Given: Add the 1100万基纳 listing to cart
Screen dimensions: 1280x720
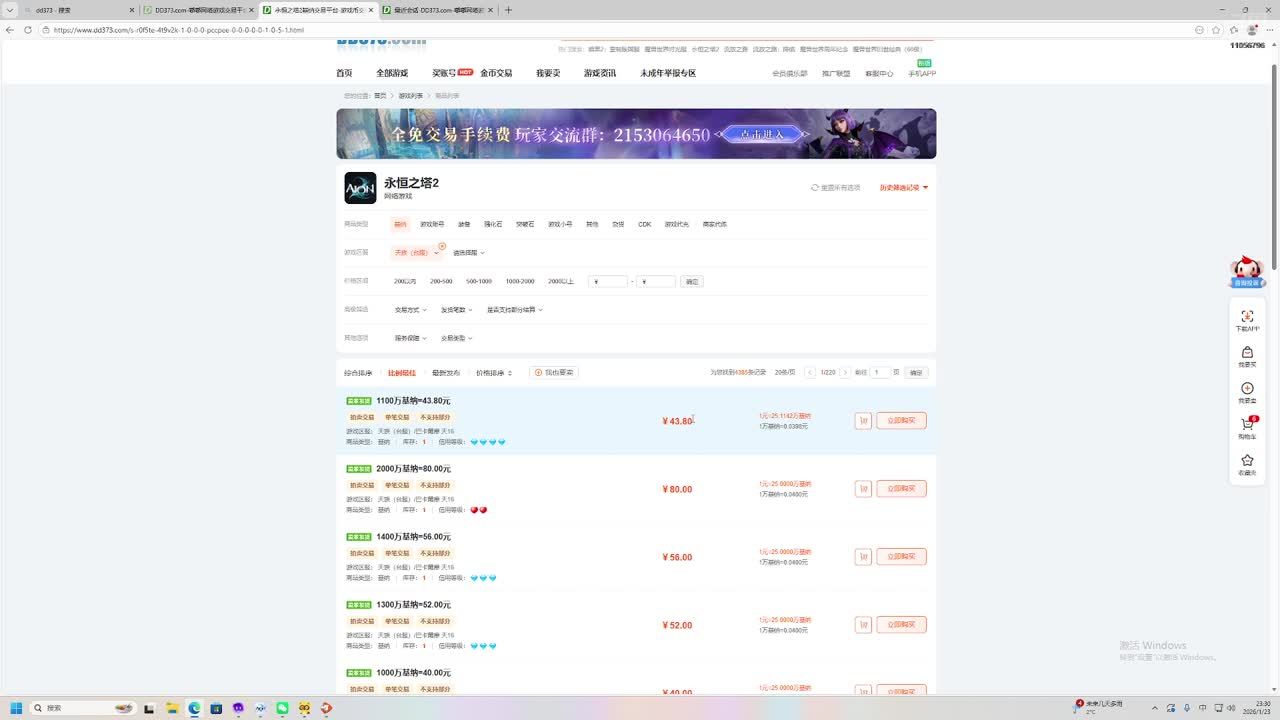Looking at the screenshot, I should click(x=863, y=421).
